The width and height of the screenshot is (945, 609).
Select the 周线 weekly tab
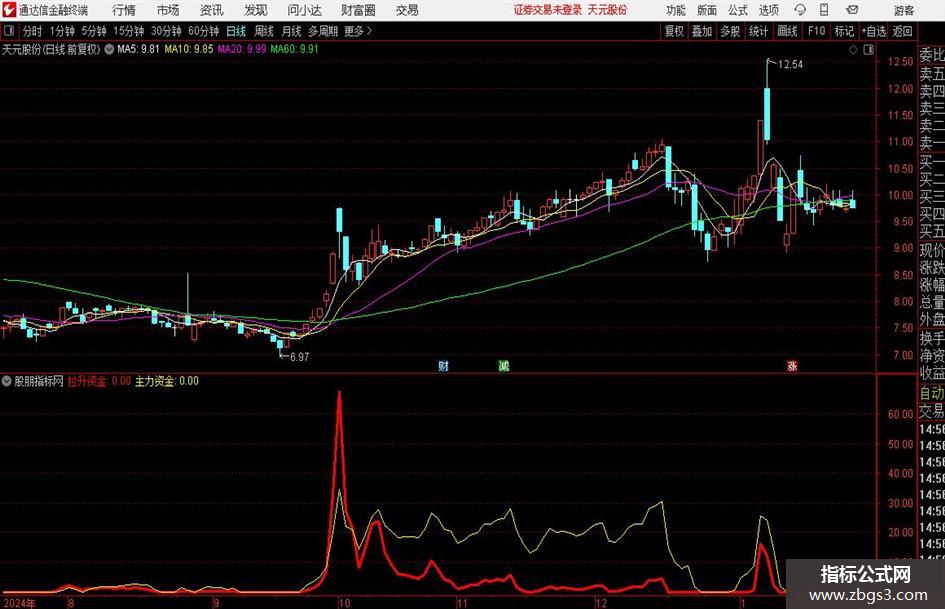point(263,31)
